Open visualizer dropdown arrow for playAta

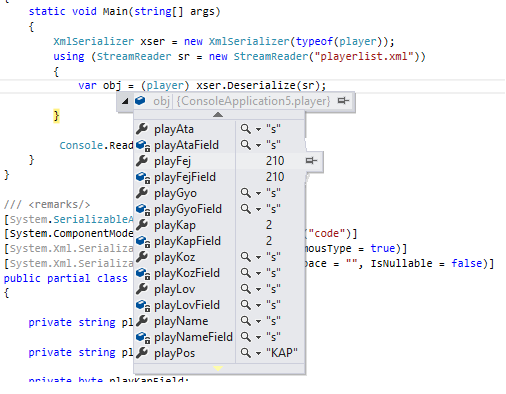coord(258,129)
